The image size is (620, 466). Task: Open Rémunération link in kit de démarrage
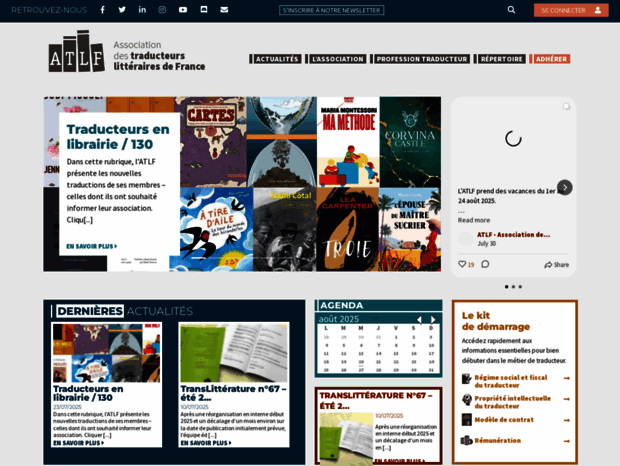[498, 440]
